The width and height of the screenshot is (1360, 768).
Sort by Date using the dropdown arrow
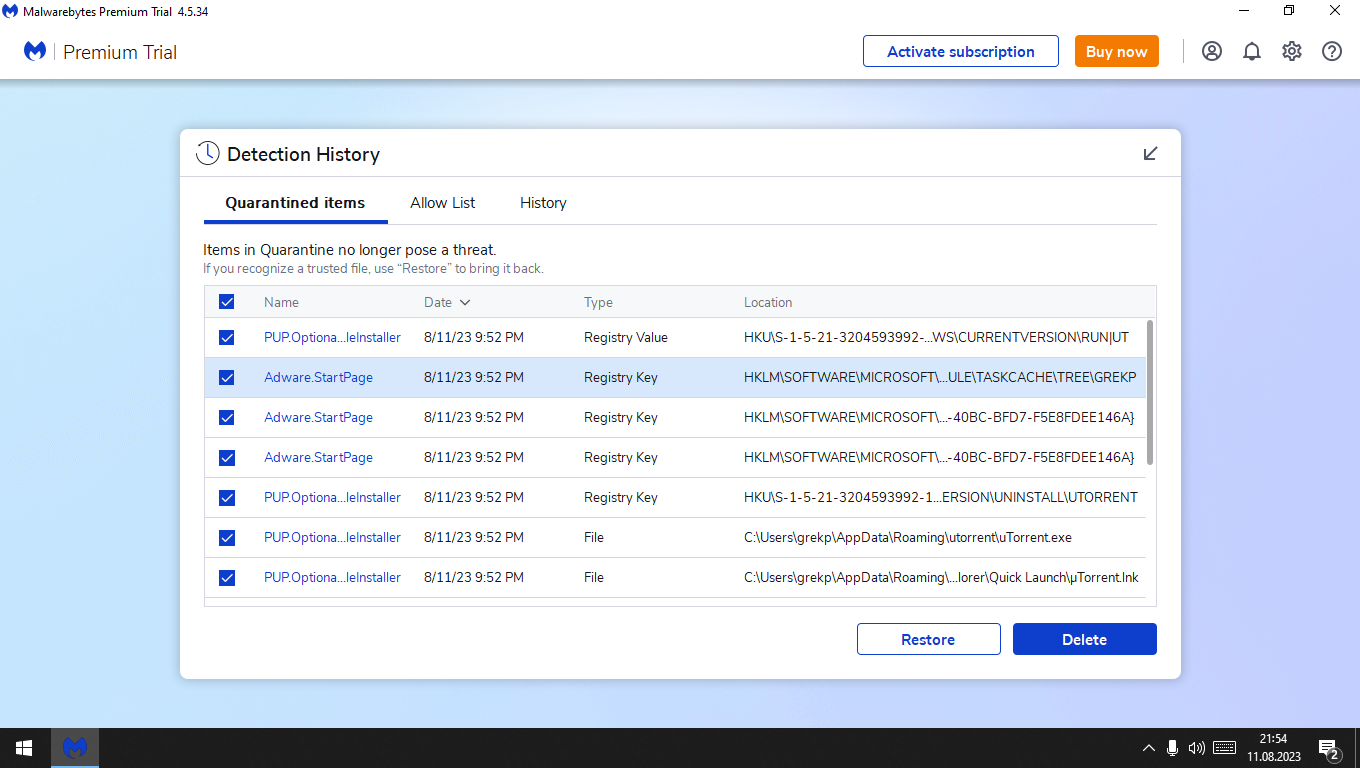pyautogui.click(x=465, y=302)
